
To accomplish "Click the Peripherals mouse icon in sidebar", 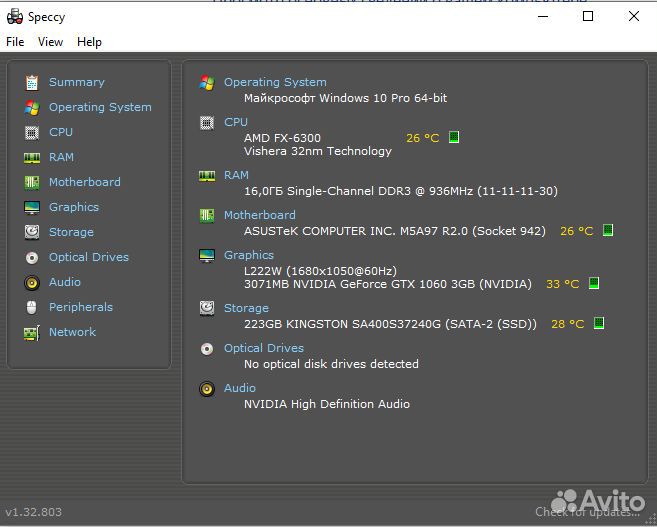I will click(32, 307).
